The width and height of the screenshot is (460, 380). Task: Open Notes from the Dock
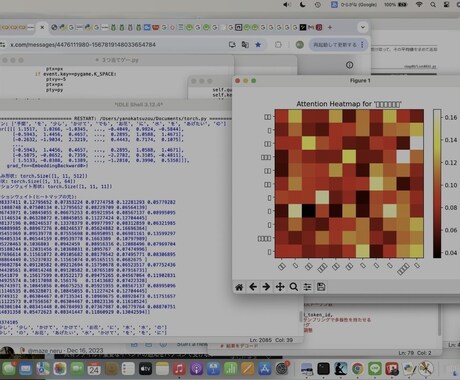click(x=162, y=369)
